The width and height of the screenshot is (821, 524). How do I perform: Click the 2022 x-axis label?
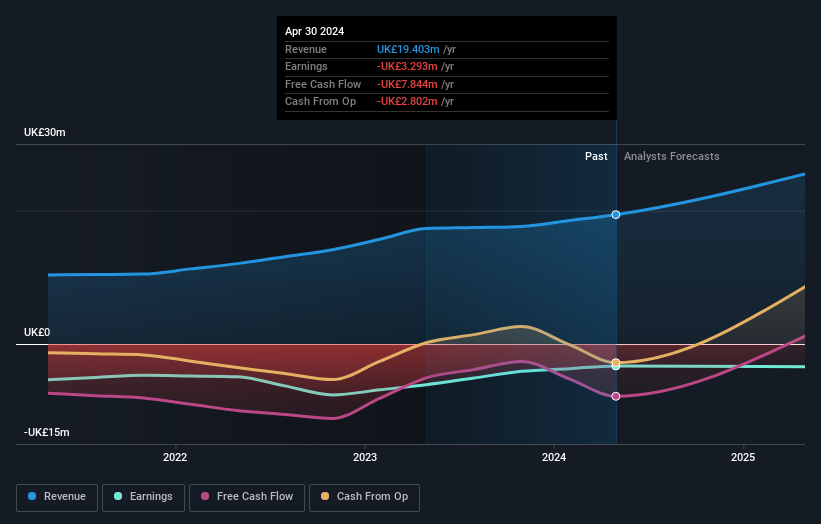(x=175, y=458)
